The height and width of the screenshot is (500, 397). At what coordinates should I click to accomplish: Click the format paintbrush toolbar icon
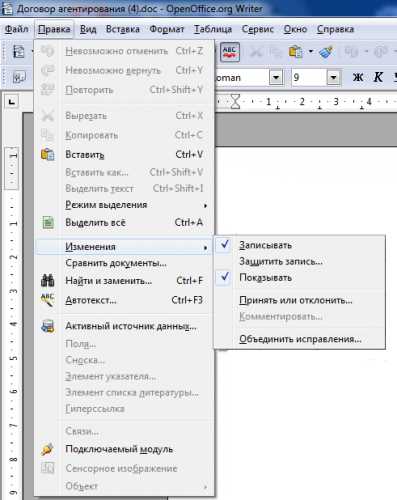[x=326, y=52]
